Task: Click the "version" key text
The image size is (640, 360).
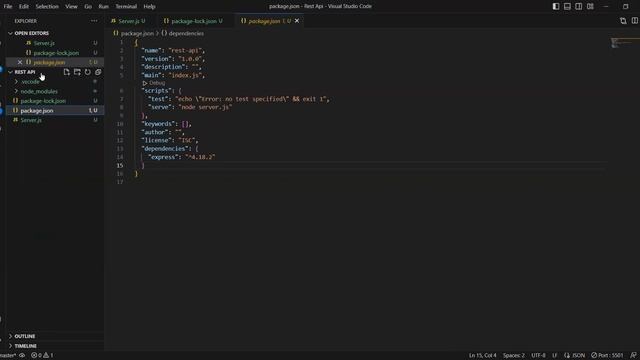Action: point(156,59)
